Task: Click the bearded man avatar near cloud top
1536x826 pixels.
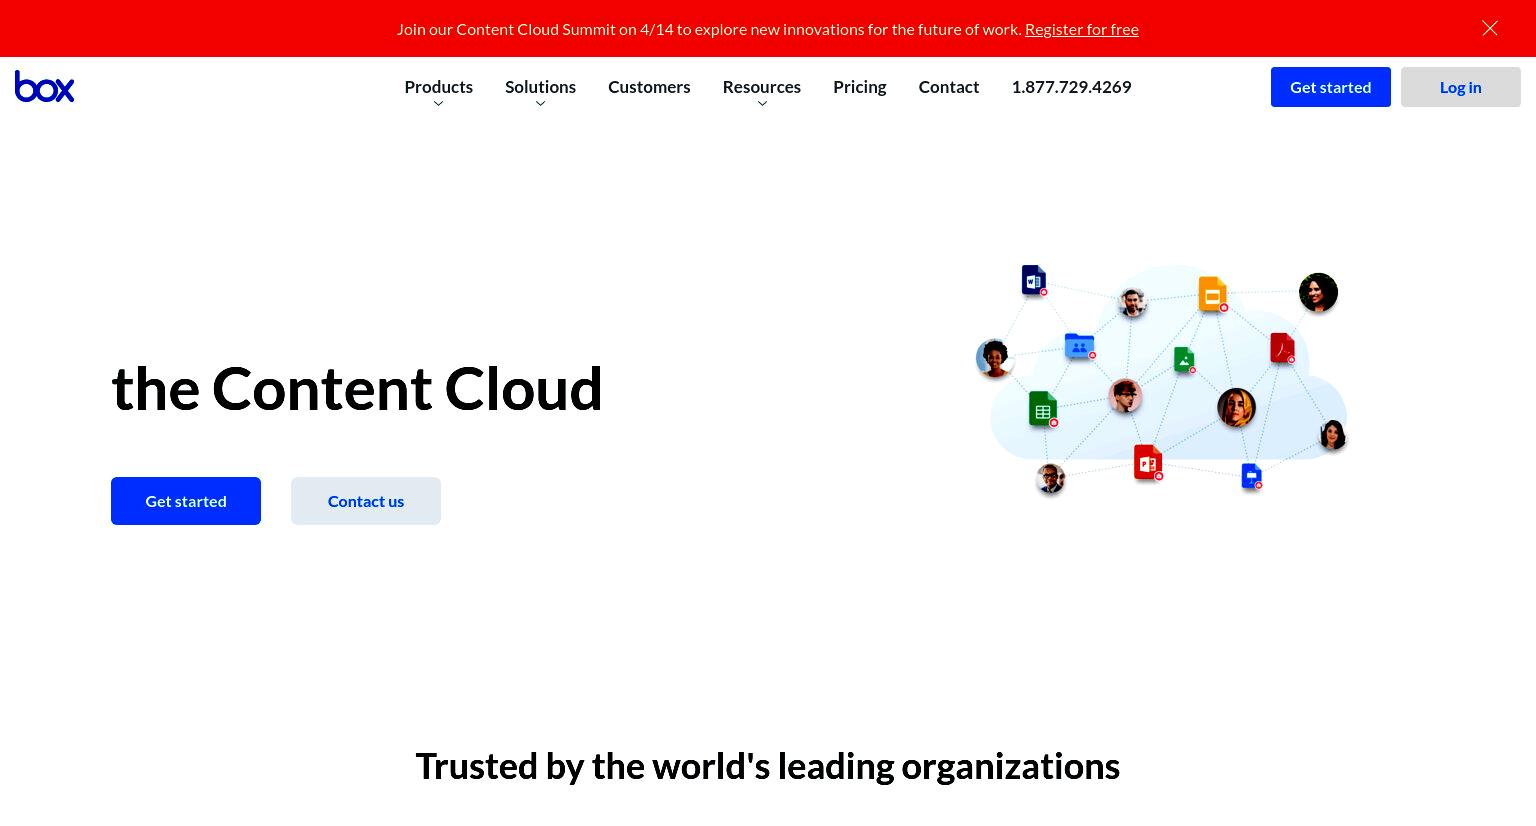Action: 1132,303
